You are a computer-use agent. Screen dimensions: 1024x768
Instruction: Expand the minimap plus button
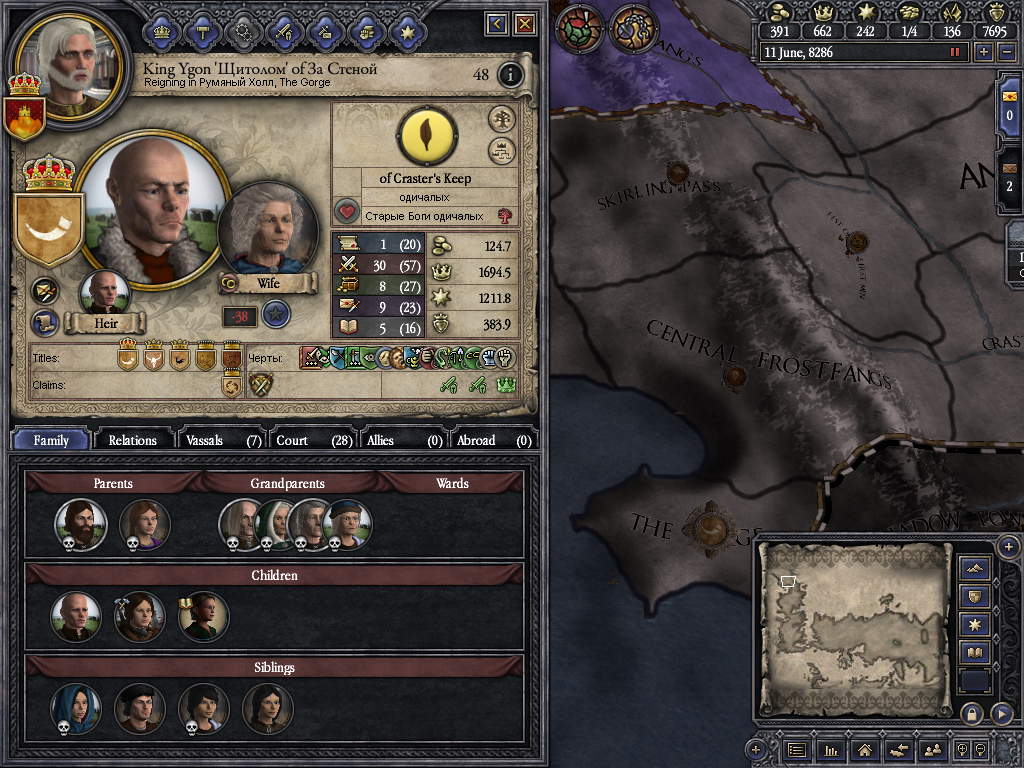click(x=1008, y=547)
